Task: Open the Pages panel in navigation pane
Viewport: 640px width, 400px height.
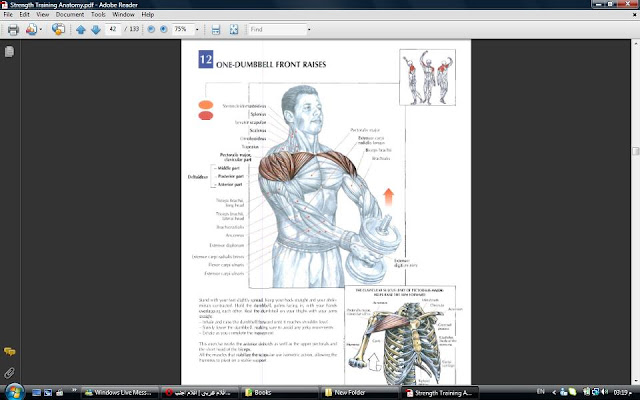Action: [9, 51]
